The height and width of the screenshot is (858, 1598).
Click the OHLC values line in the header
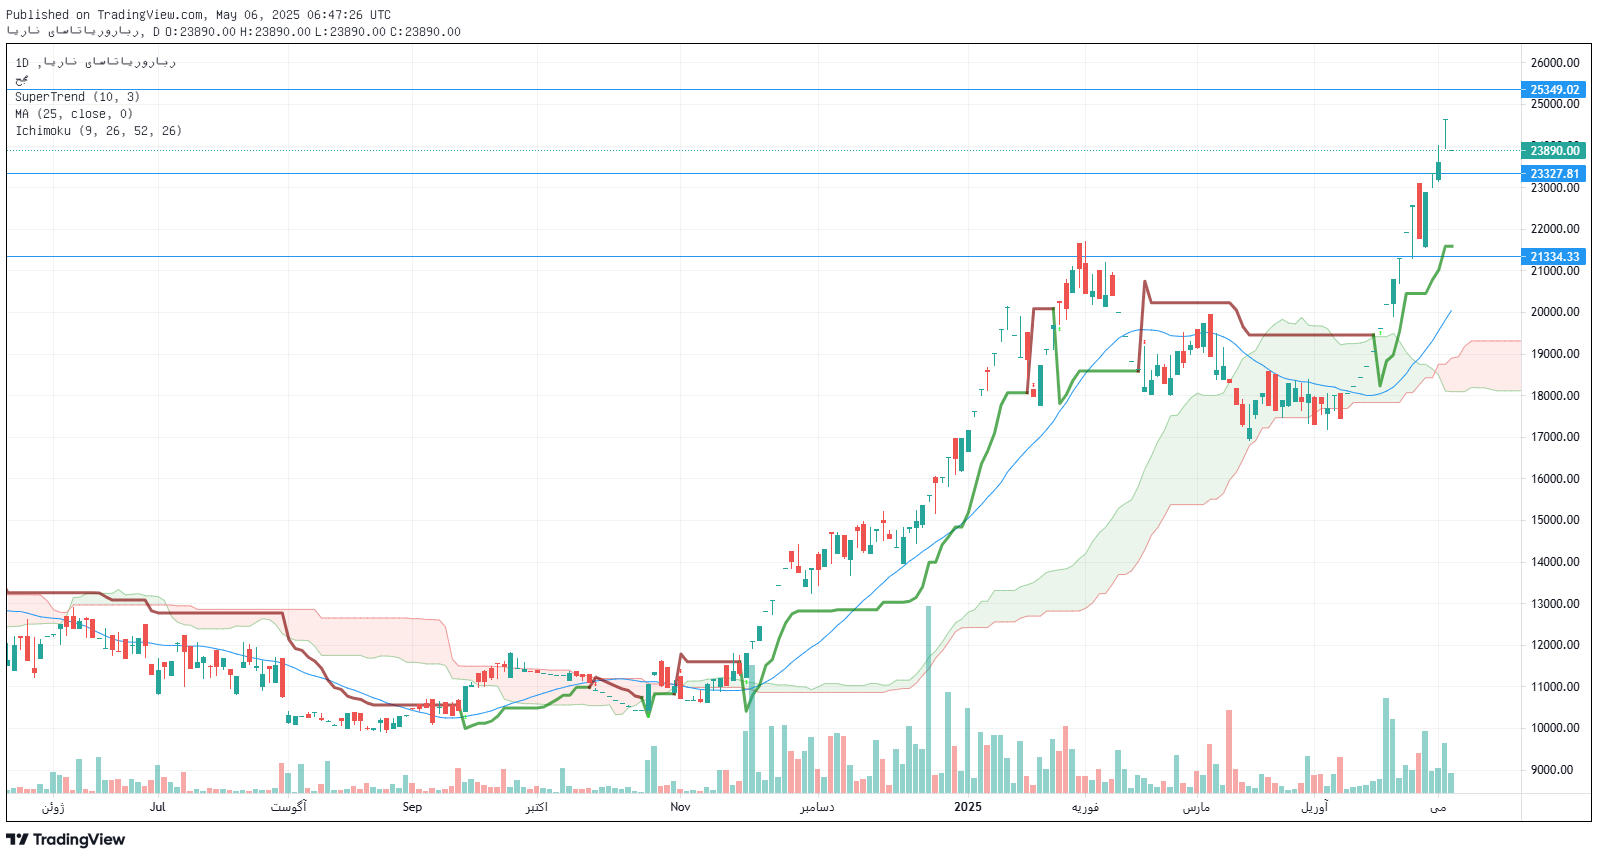point(313,32)
